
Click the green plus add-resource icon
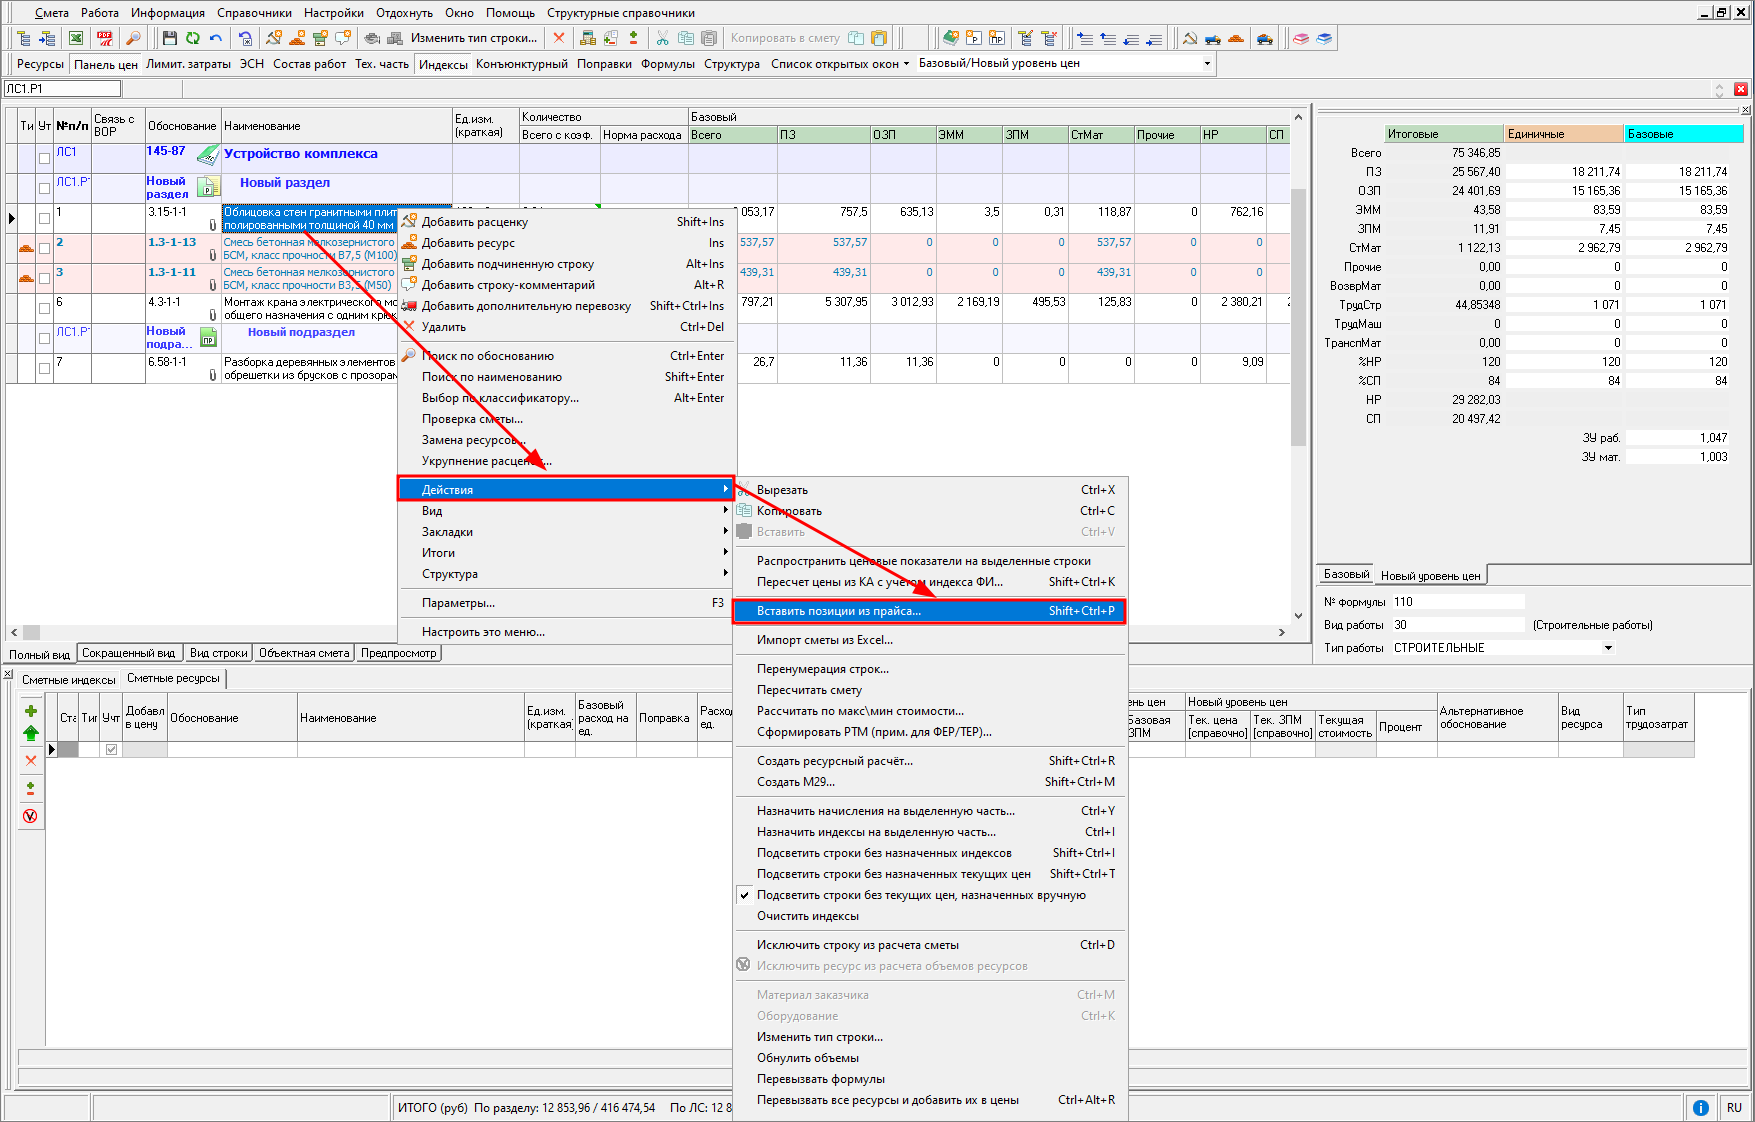(30, 711)
